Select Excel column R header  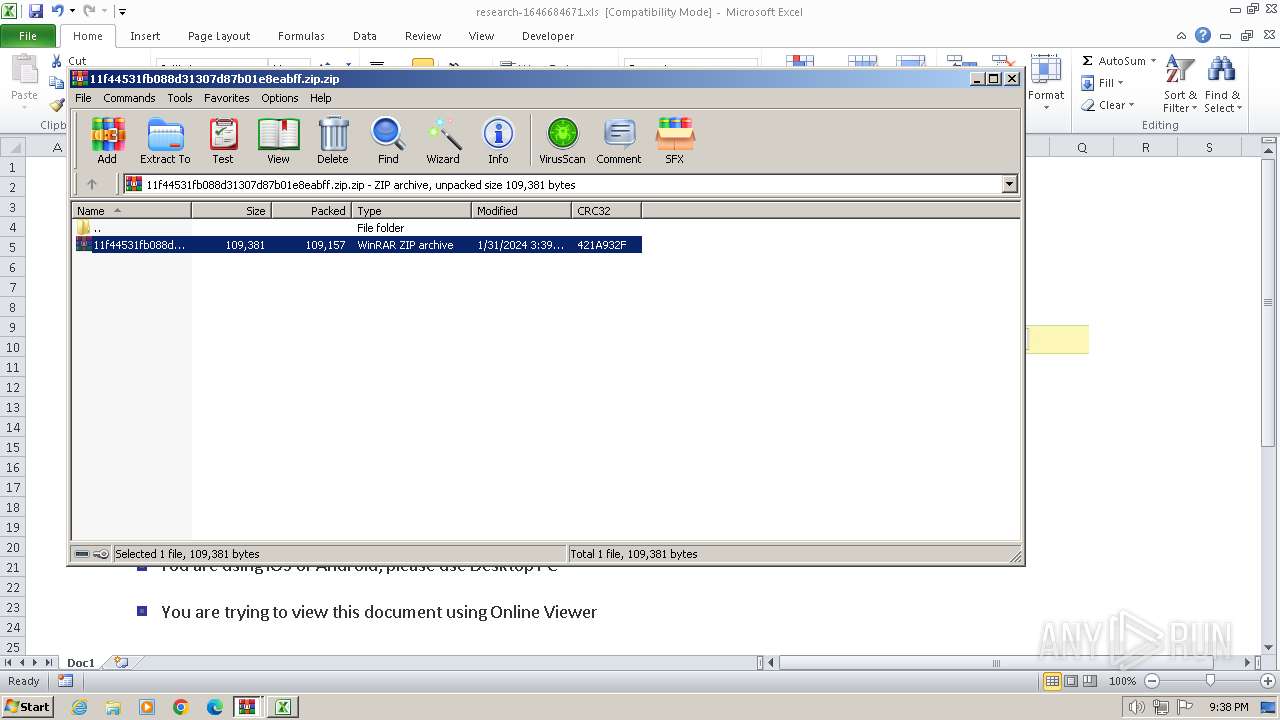coord(1146,147)
